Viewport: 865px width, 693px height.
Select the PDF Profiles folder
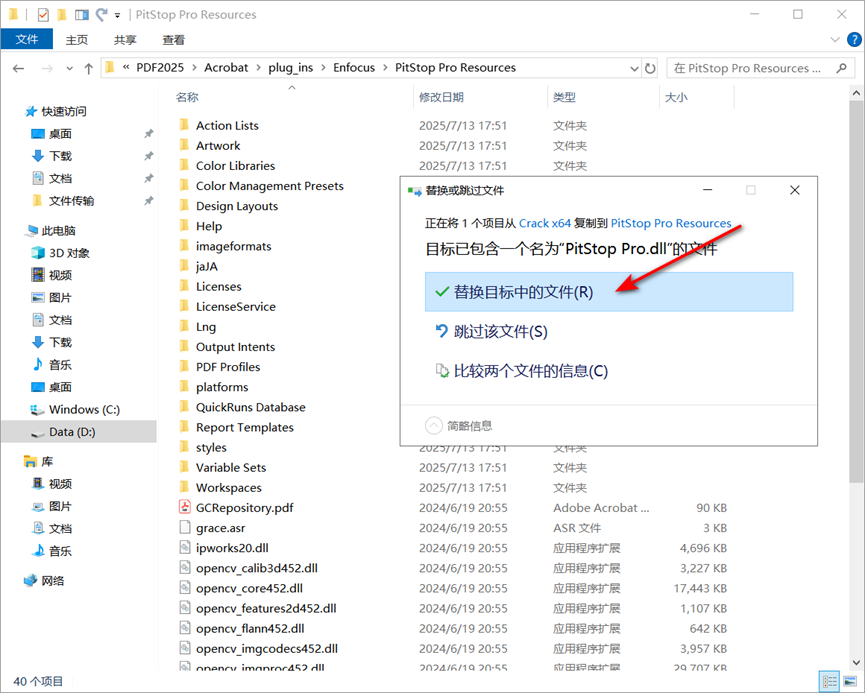[228, 367]
